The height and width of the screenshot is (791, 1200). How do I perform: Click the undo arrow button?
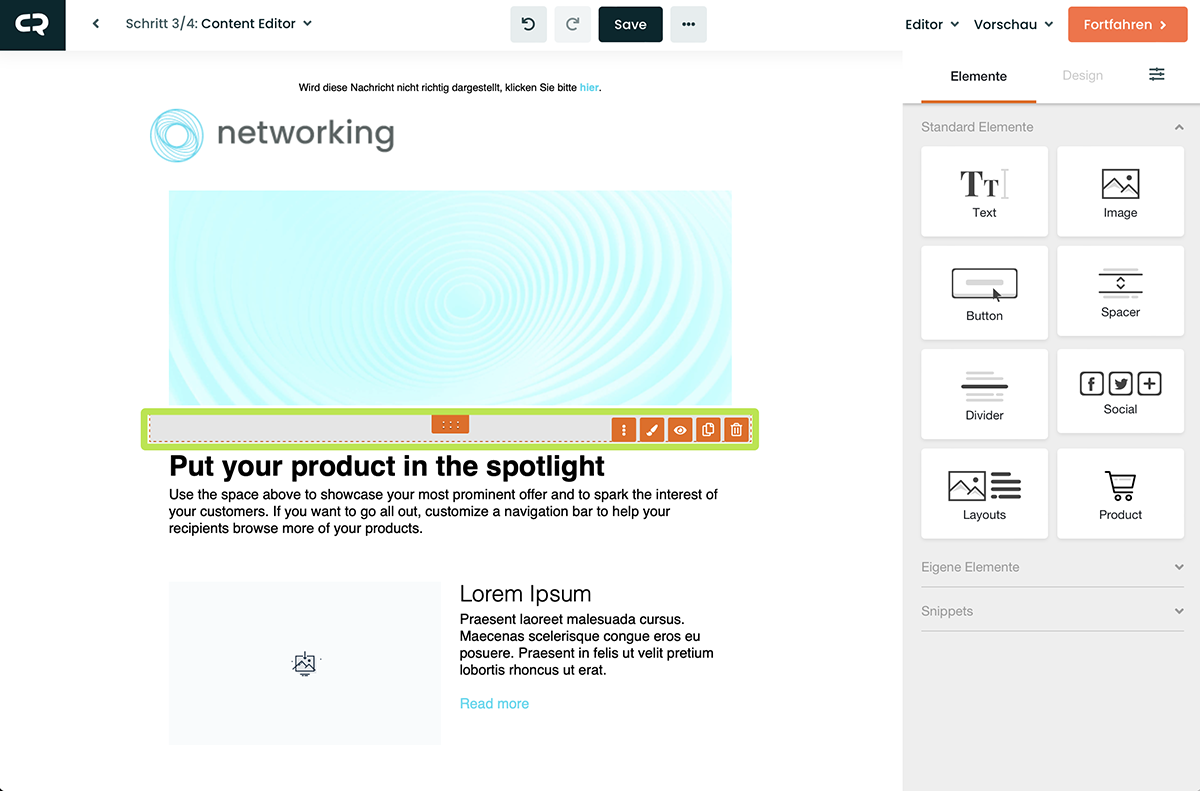[528, 24]
